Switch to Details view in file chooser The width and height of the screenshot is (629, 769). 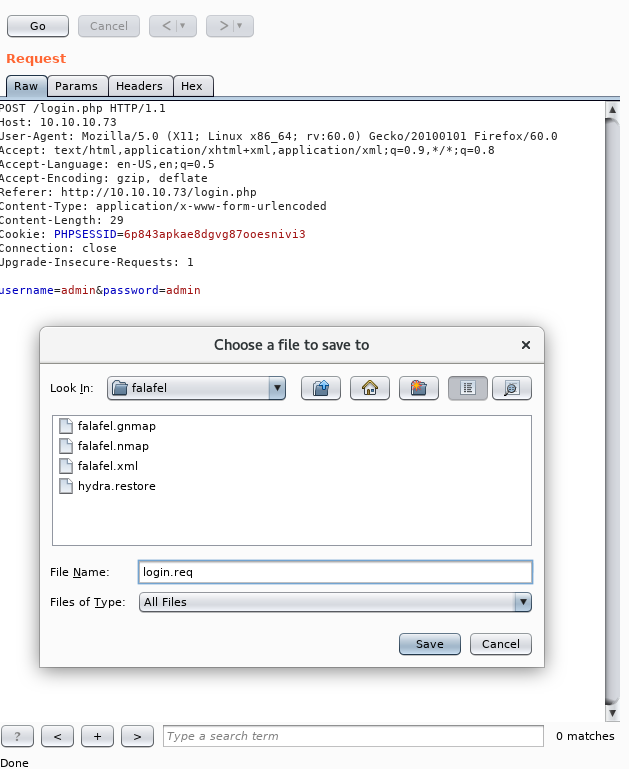[x=512, y=388]
